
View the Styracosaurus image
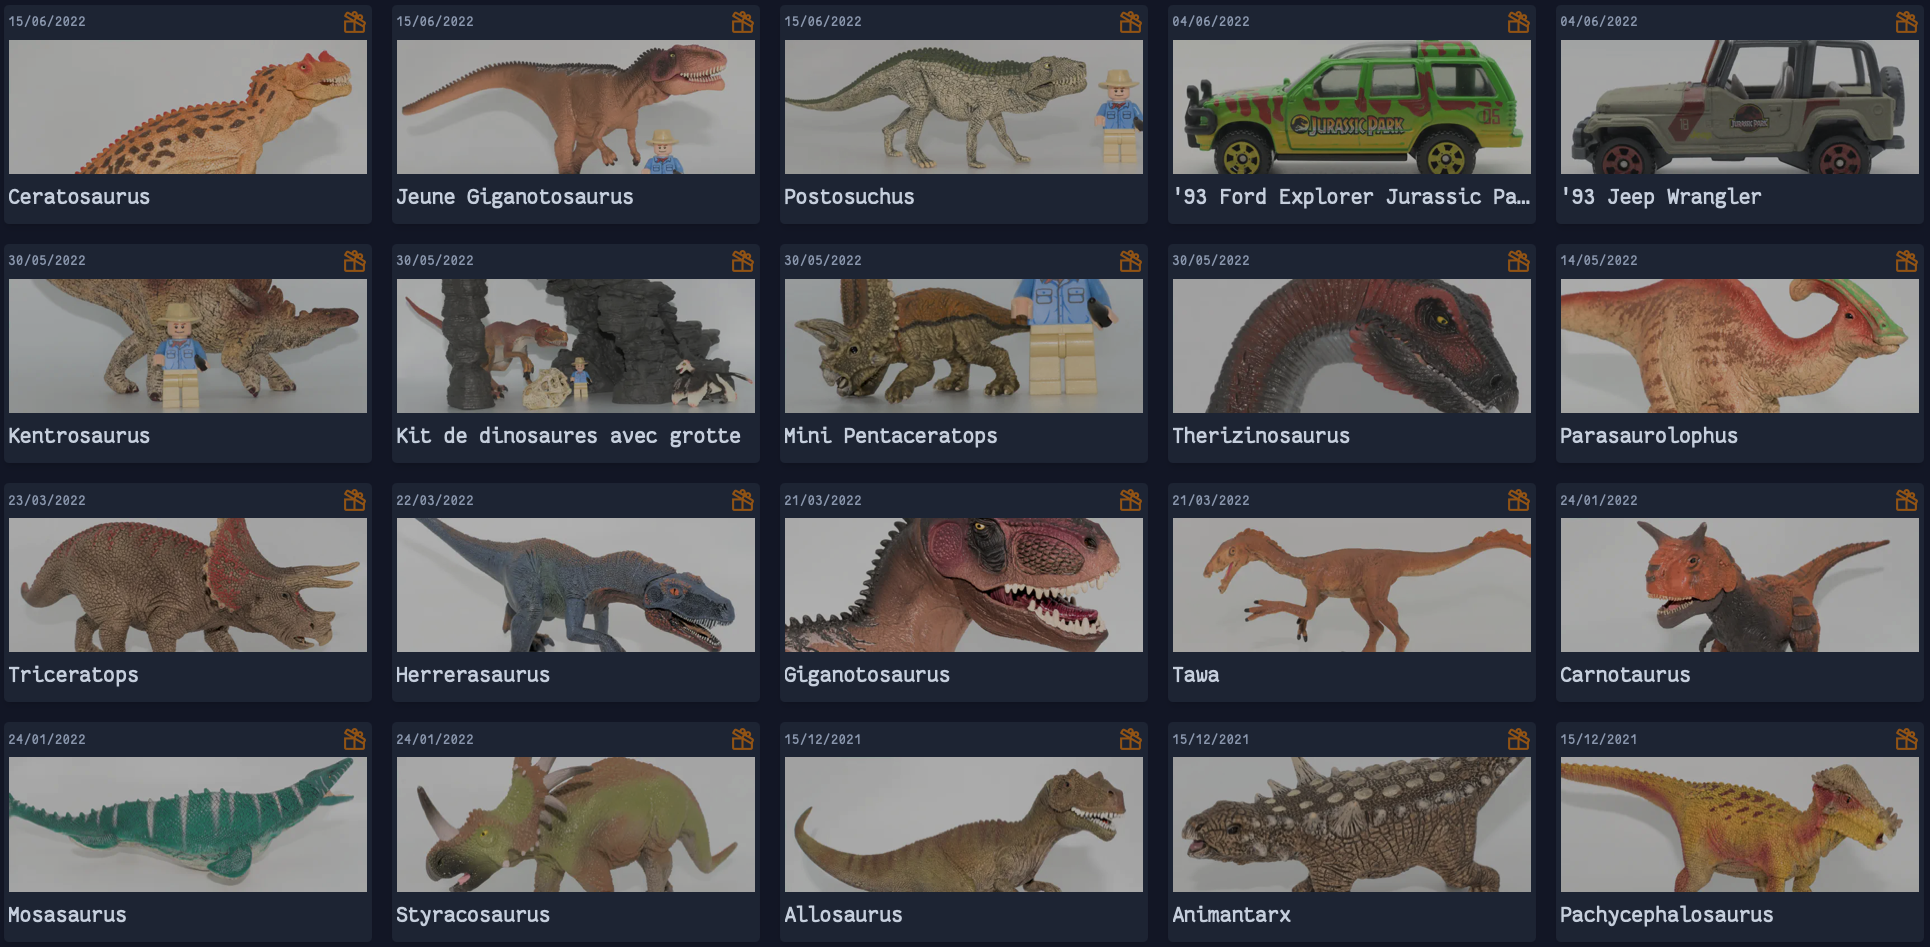575,824
